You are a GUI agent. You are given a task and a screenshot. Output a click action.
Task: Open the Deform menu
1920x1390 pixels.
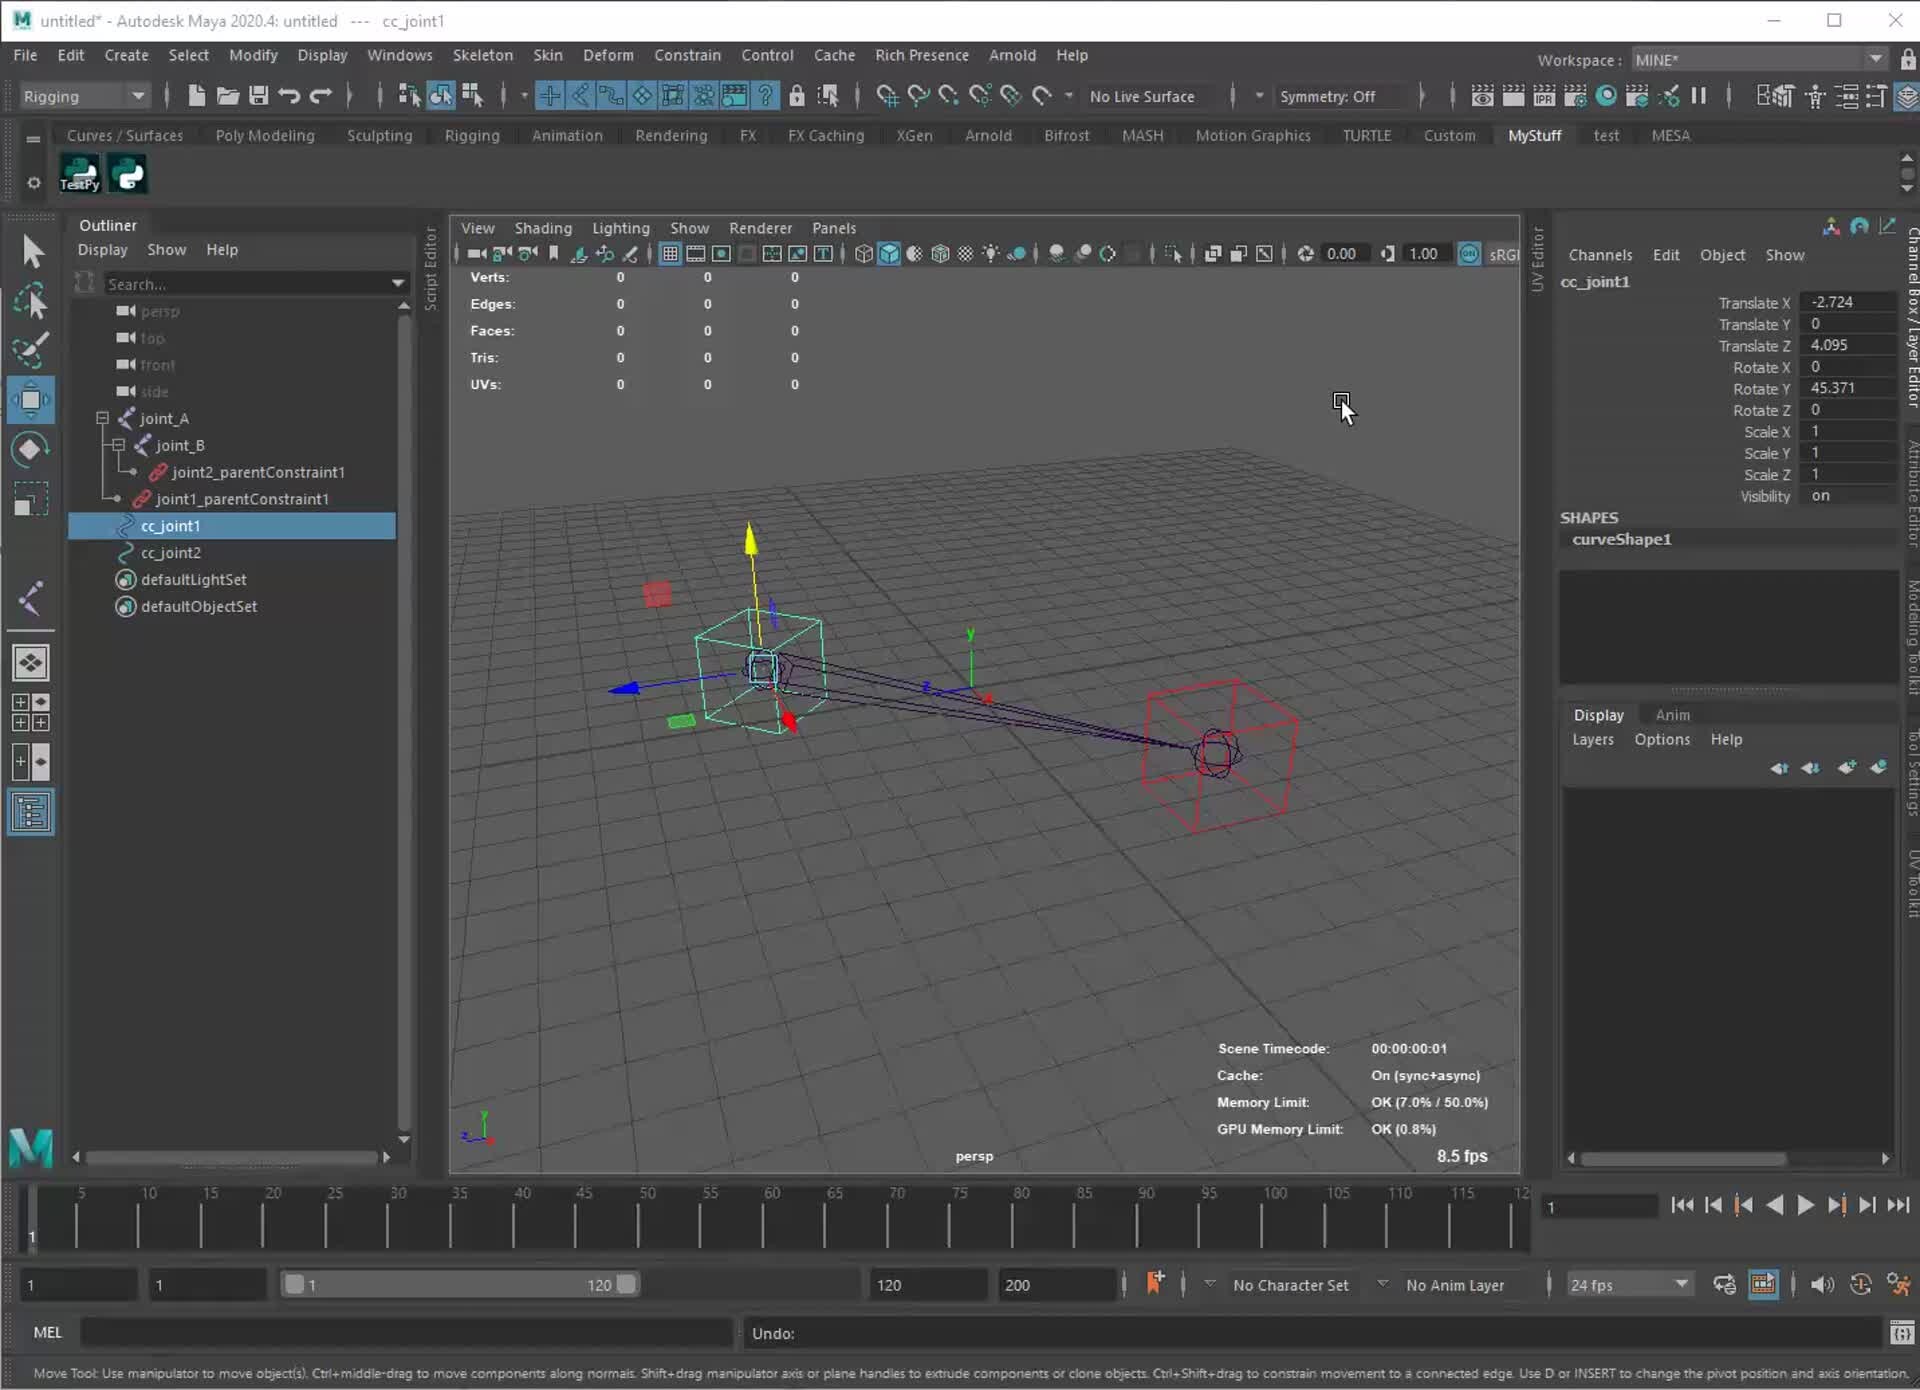608,55
